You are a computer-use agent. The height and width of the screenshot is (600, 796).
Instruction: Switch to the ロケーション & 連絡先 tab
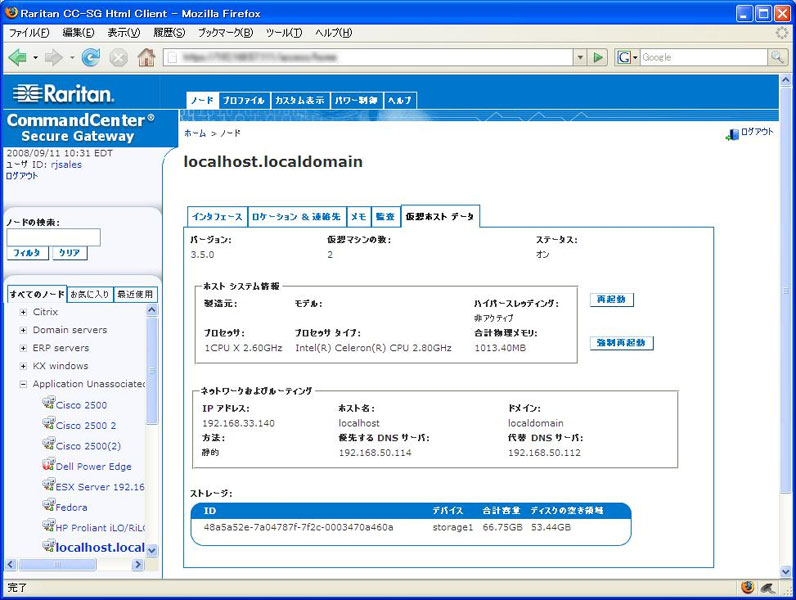pos(296,217)
